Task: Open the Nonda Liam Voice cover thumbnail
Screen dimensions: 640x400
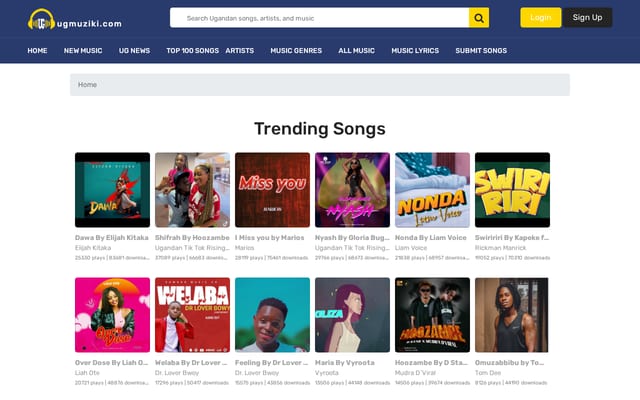Action: tap(432, 190)
